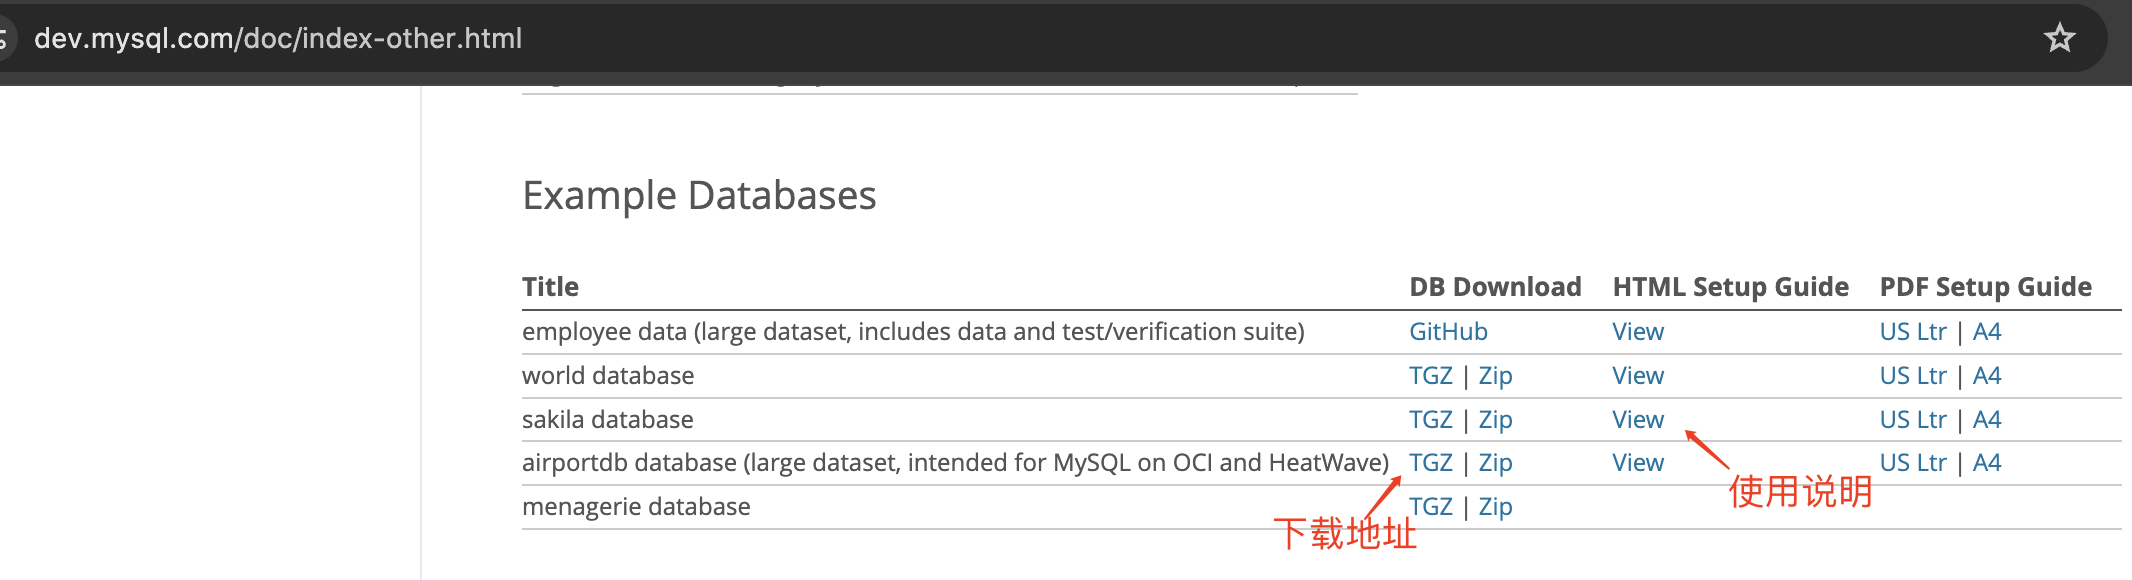View HTML setup guide for employee data
This screenshot has width=2132, height=580.
click(x=1638, y=332)
